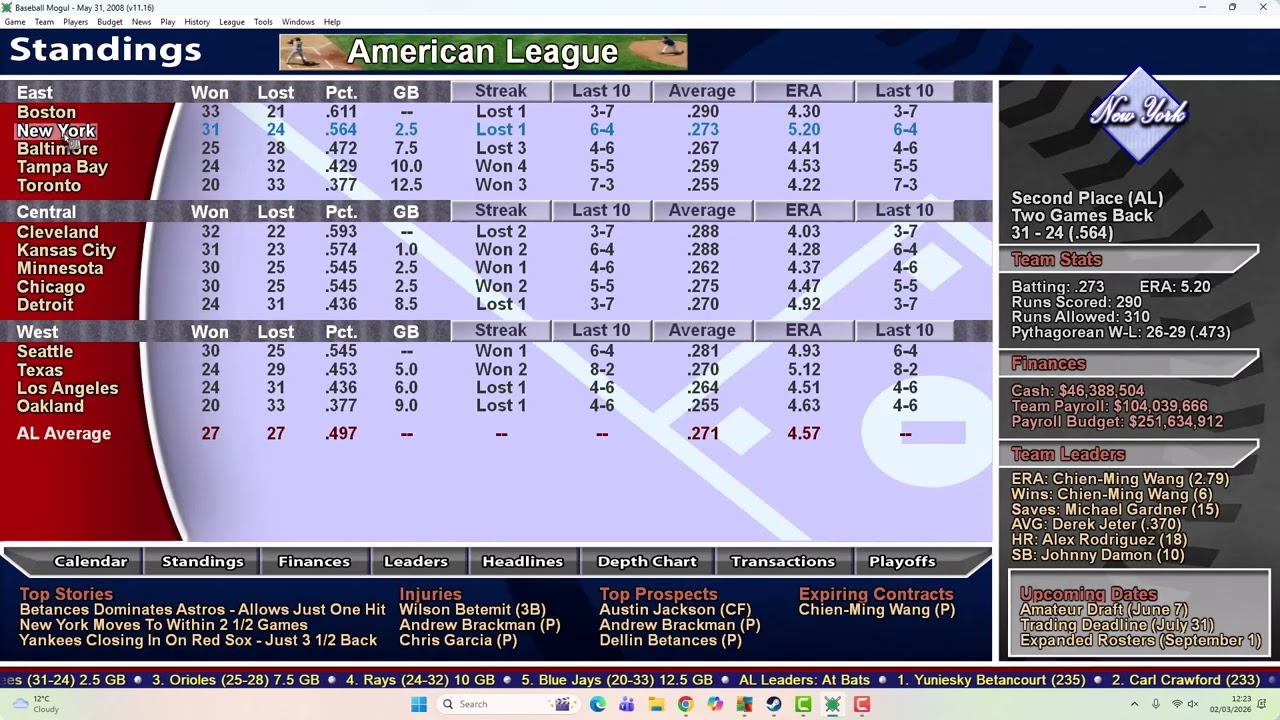Open the Leaders screen button
Screen dimensions: 1280x720
416,561
